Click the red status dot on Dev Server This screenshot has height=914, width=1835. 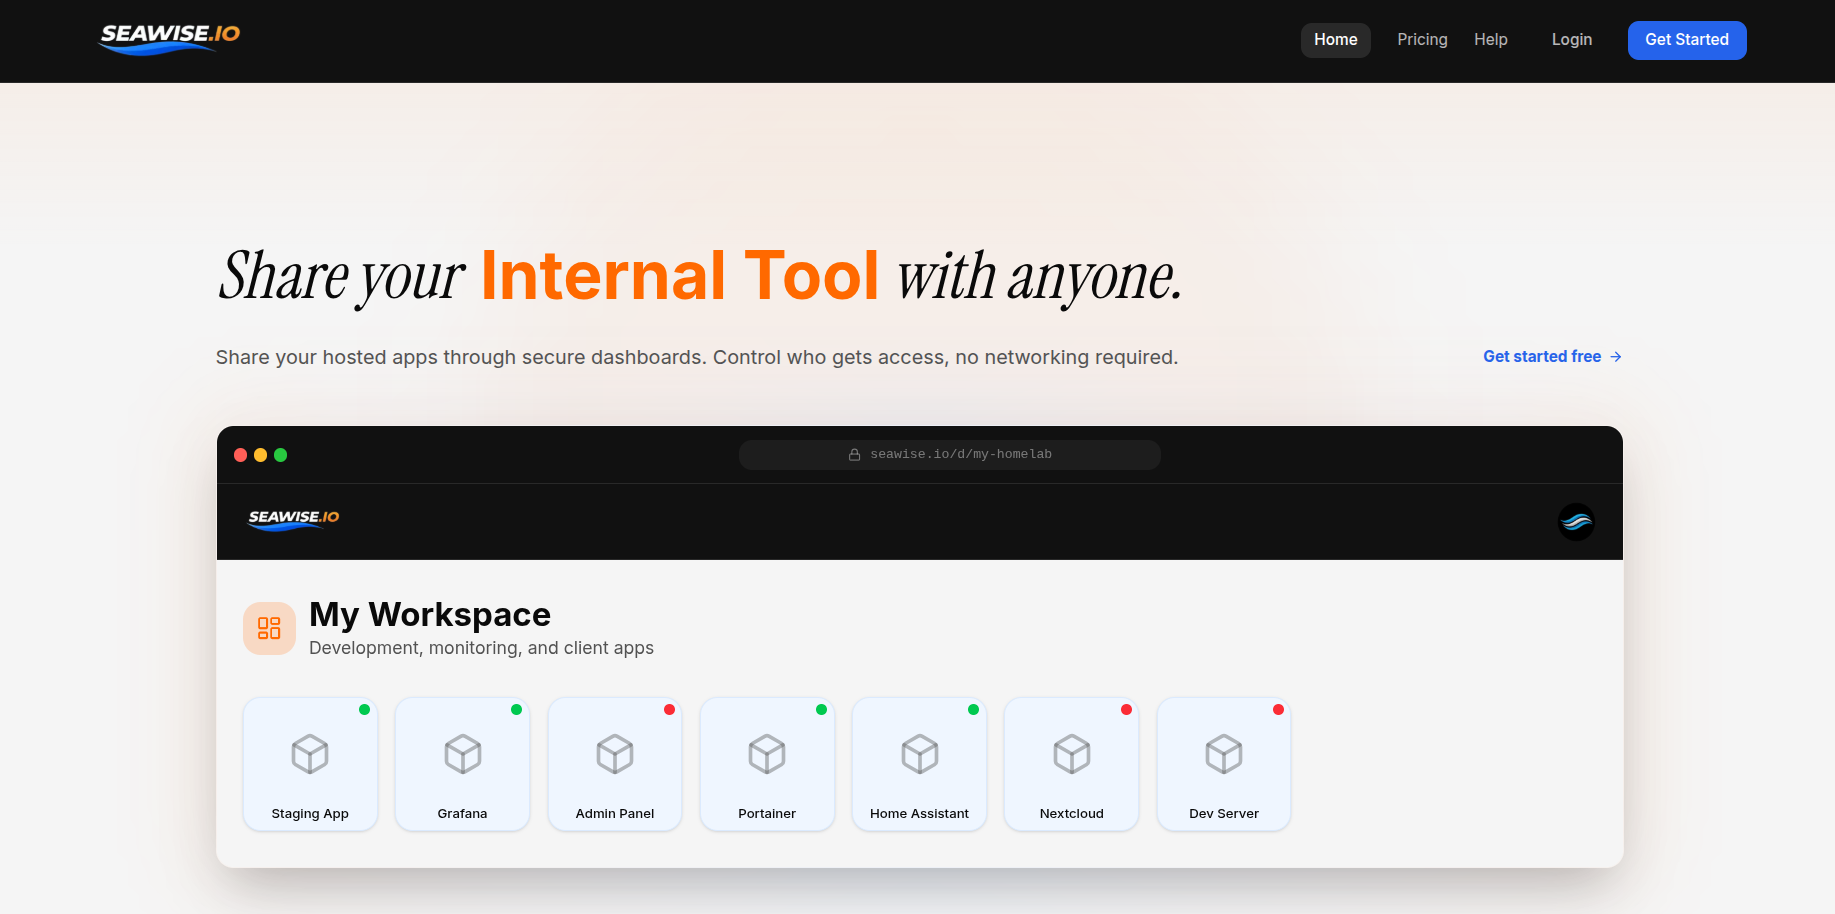tap(1279, 710)
